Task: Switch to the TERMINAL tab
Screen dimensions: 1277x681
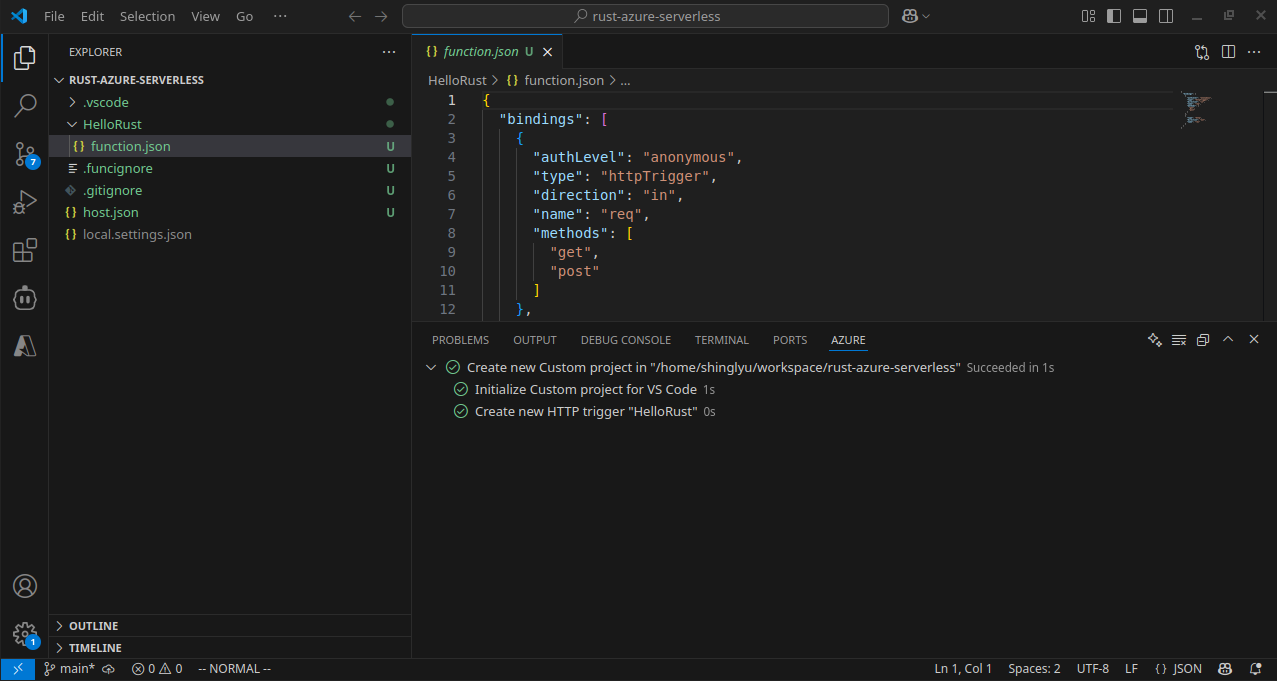Action: click(722, 340)
